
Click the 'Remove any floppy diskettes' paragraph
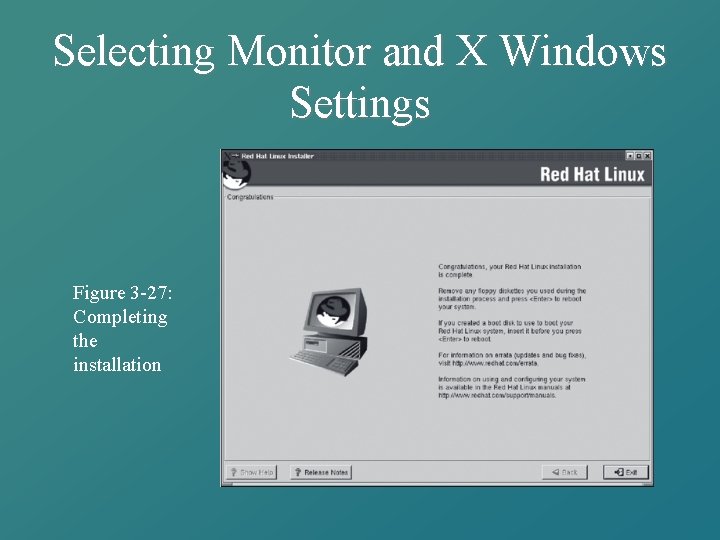tap(512, 299)
